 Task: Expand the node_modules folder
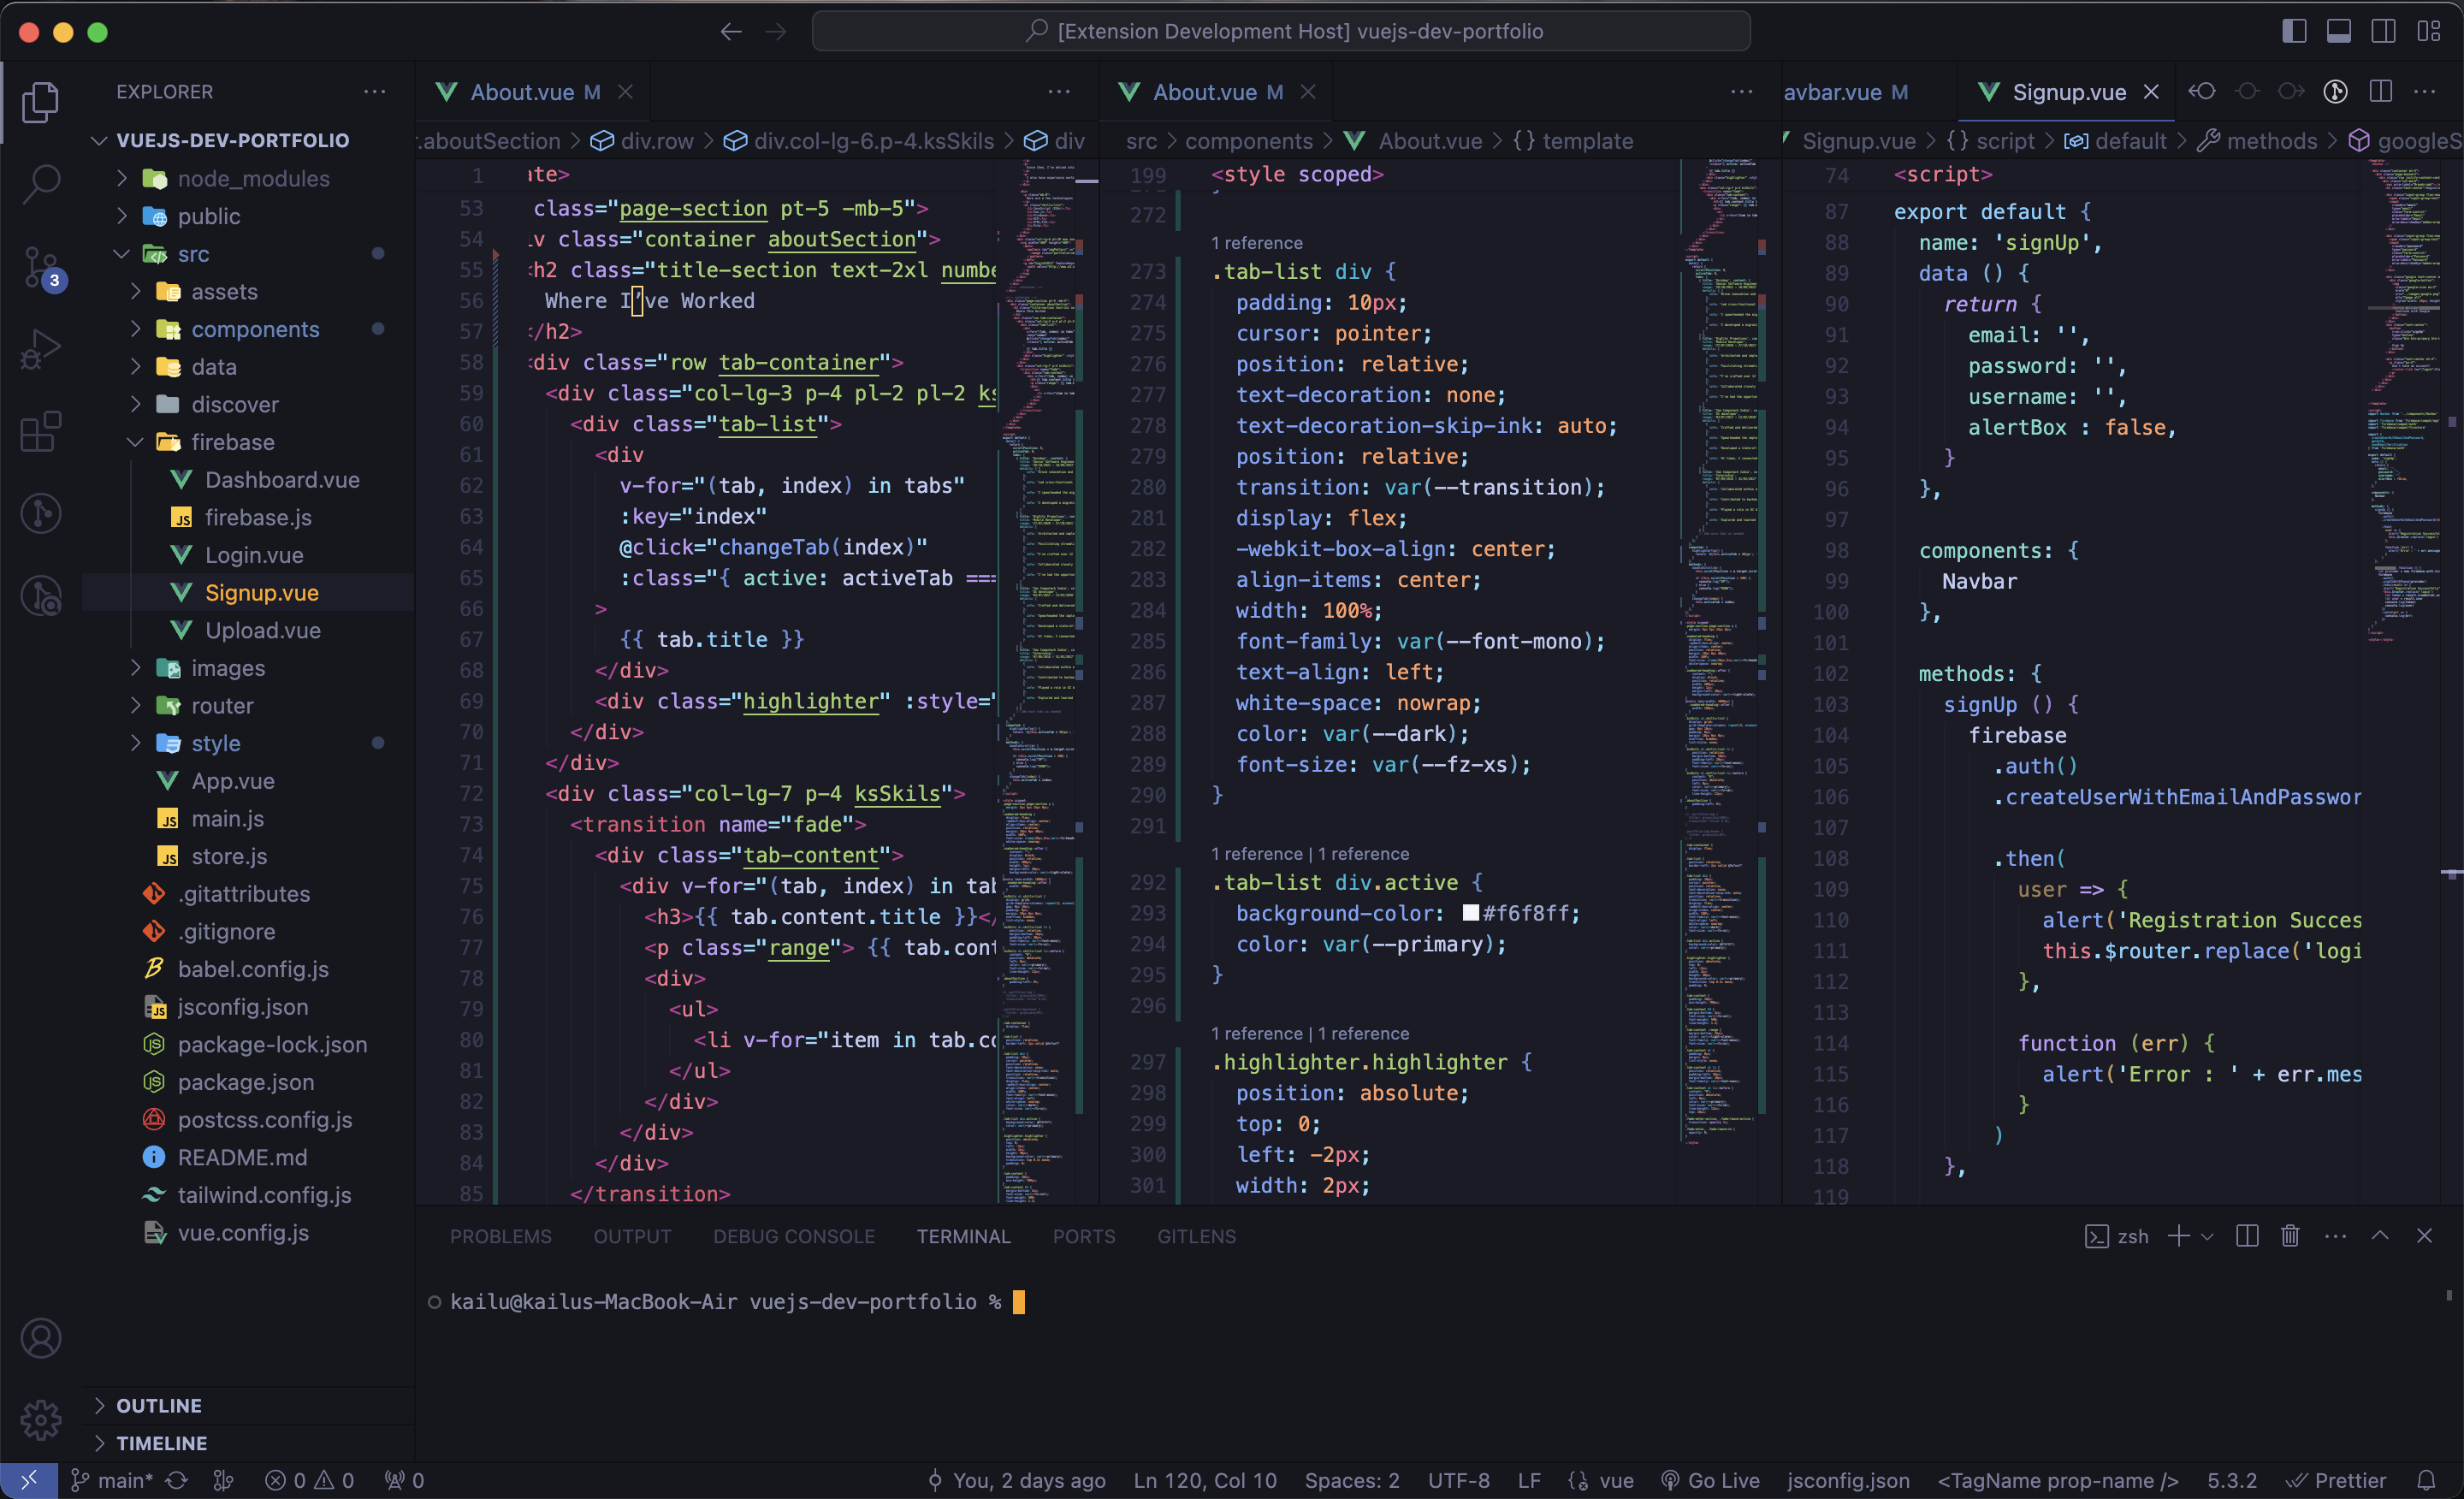point(253,179)
